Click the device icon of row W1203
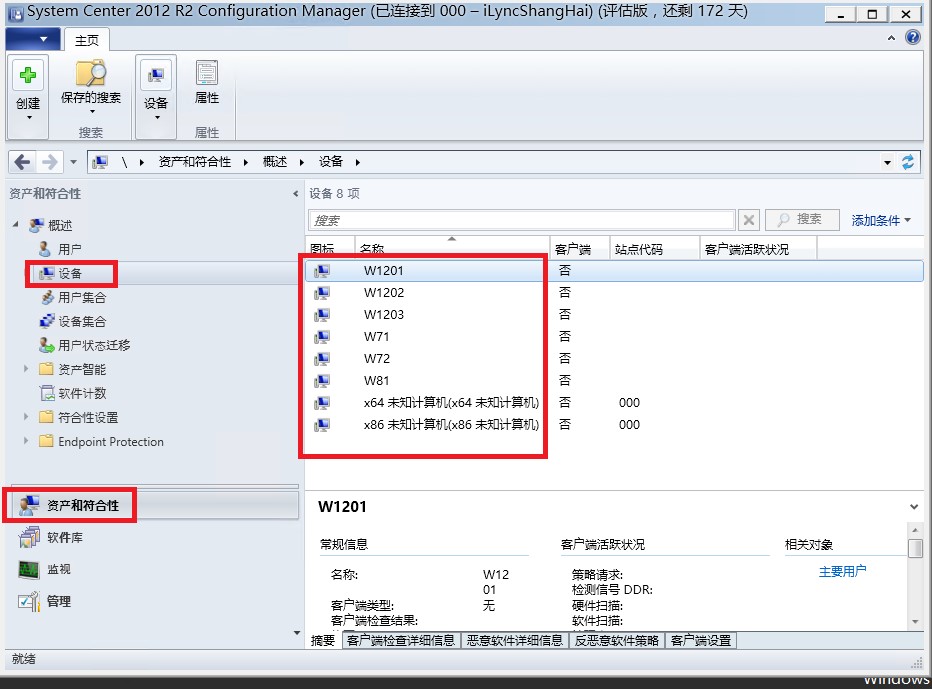Viewport: 932px width, 689px height. (x=322, y=314)
